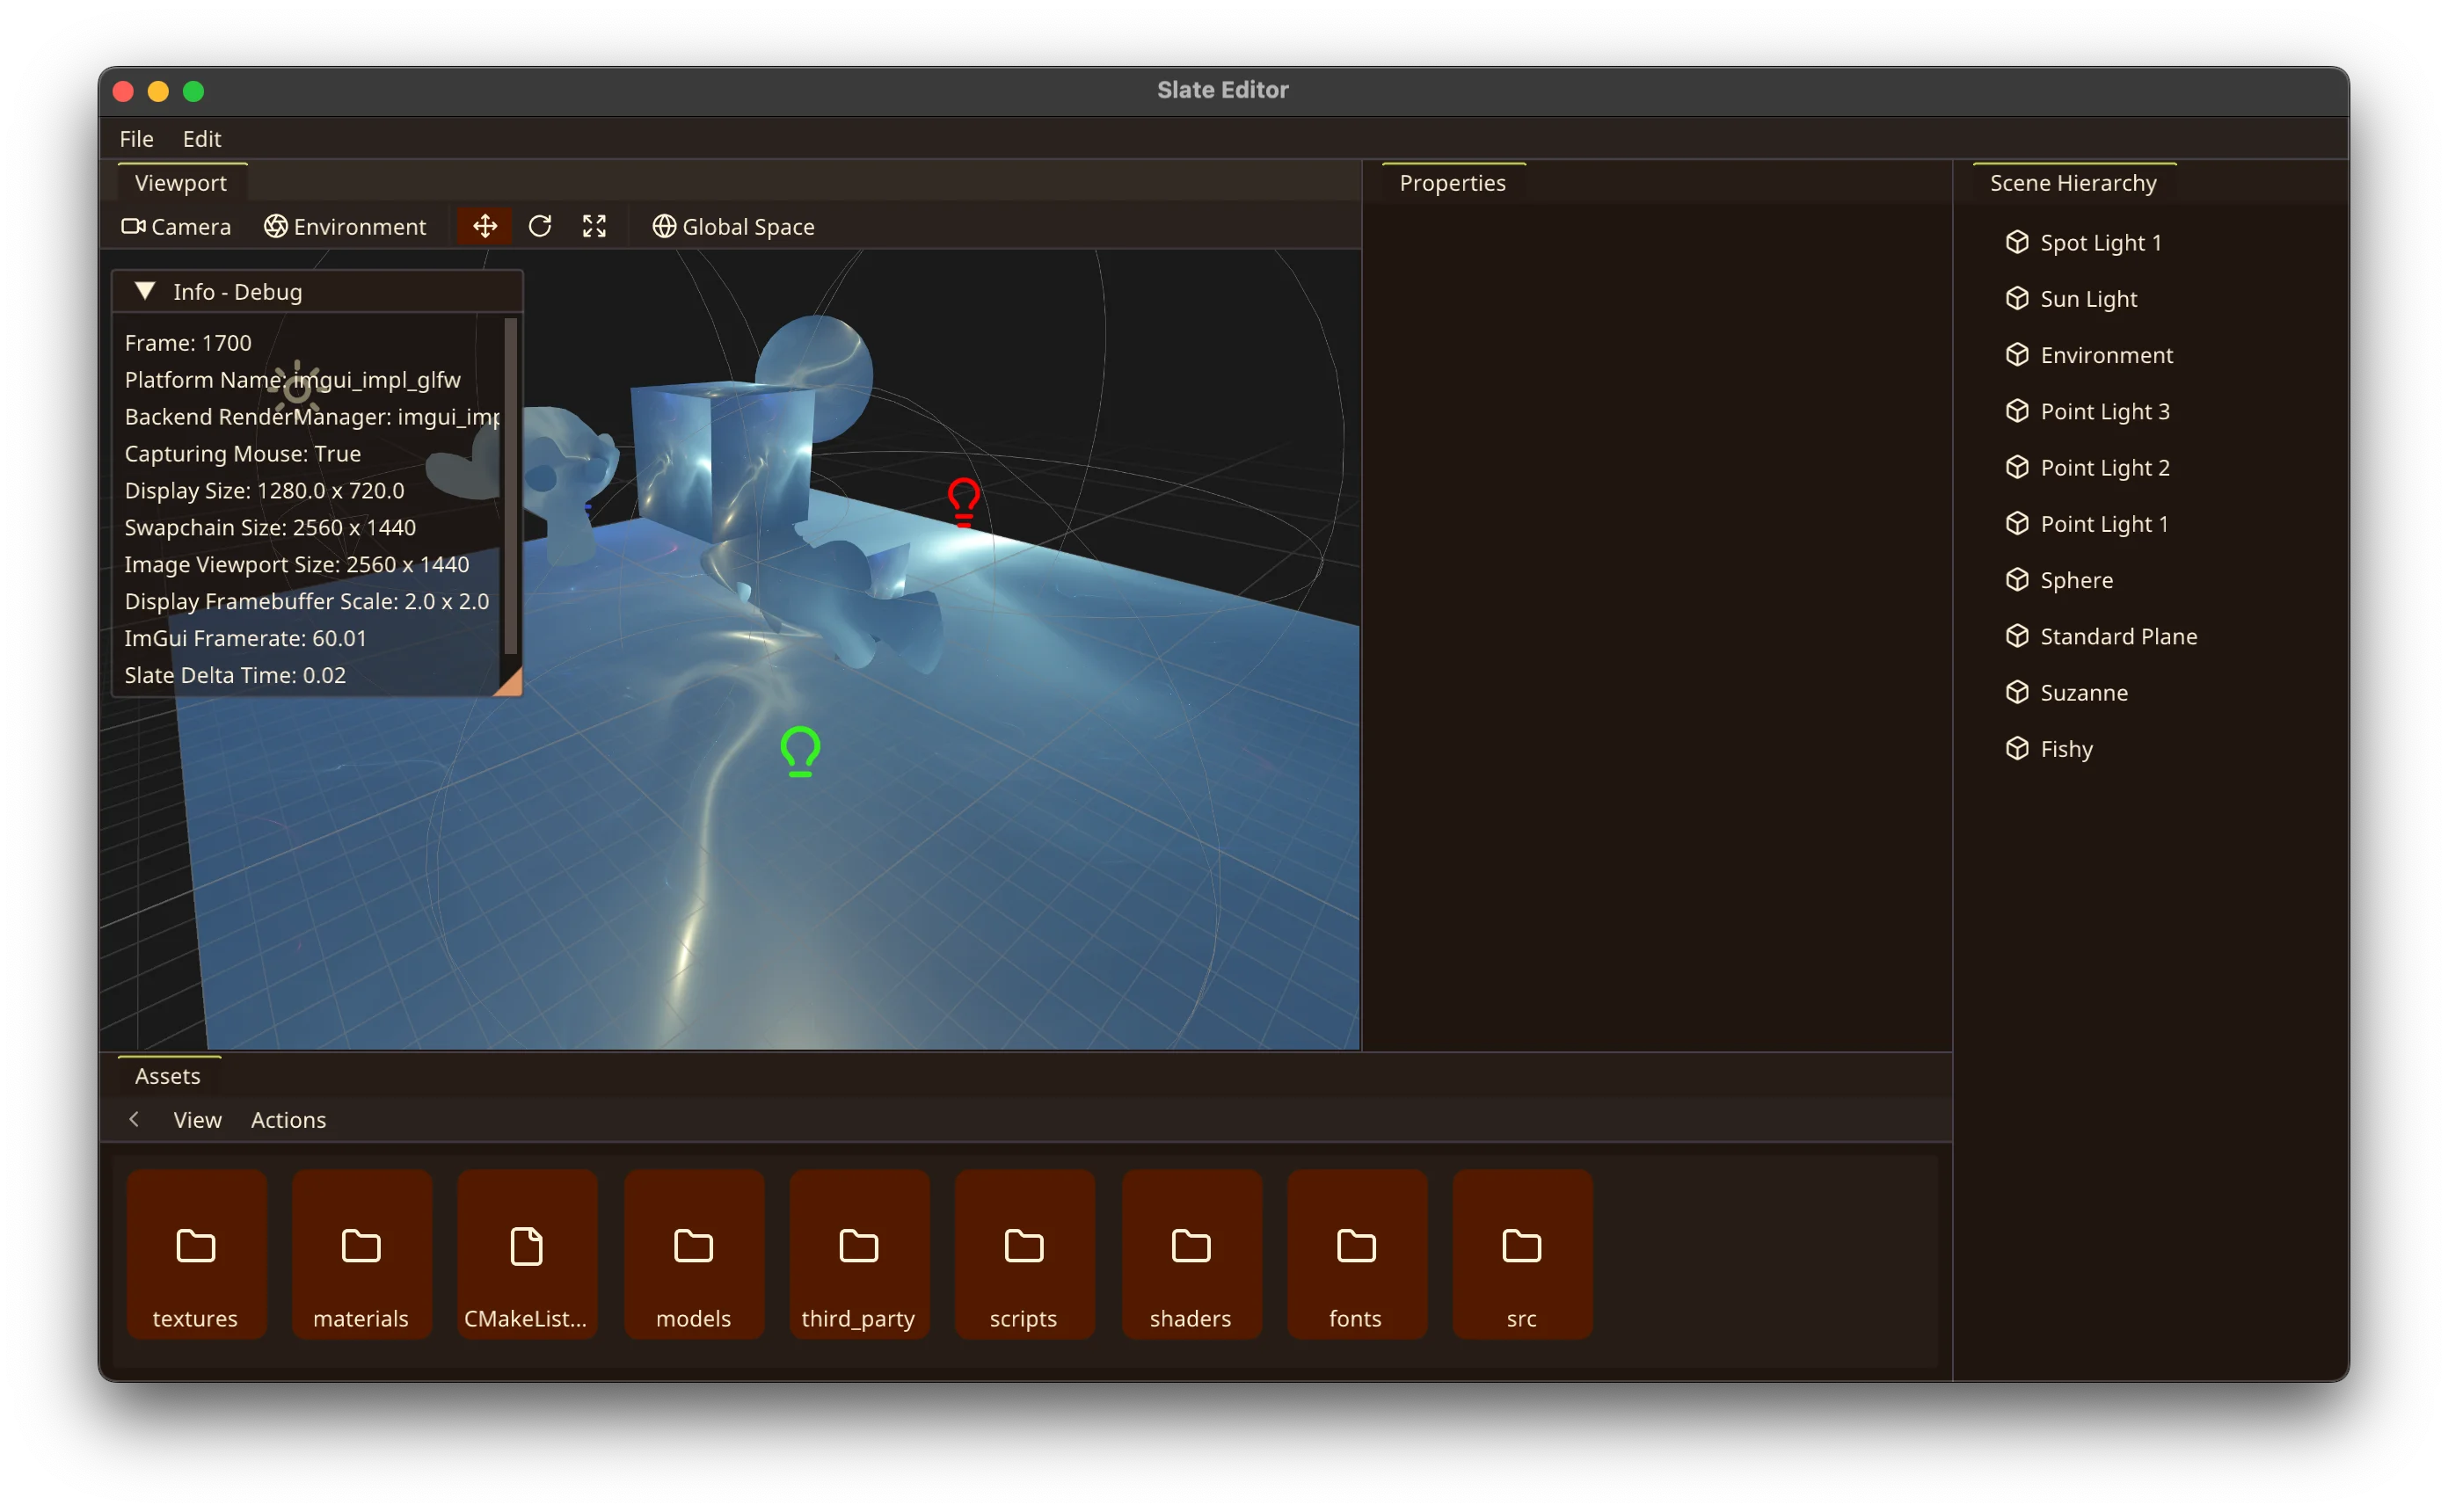Click the Info - Debug vertical scrollbar
The height and width of the screenshot is (1512, 2448).
tap(511, 487)
